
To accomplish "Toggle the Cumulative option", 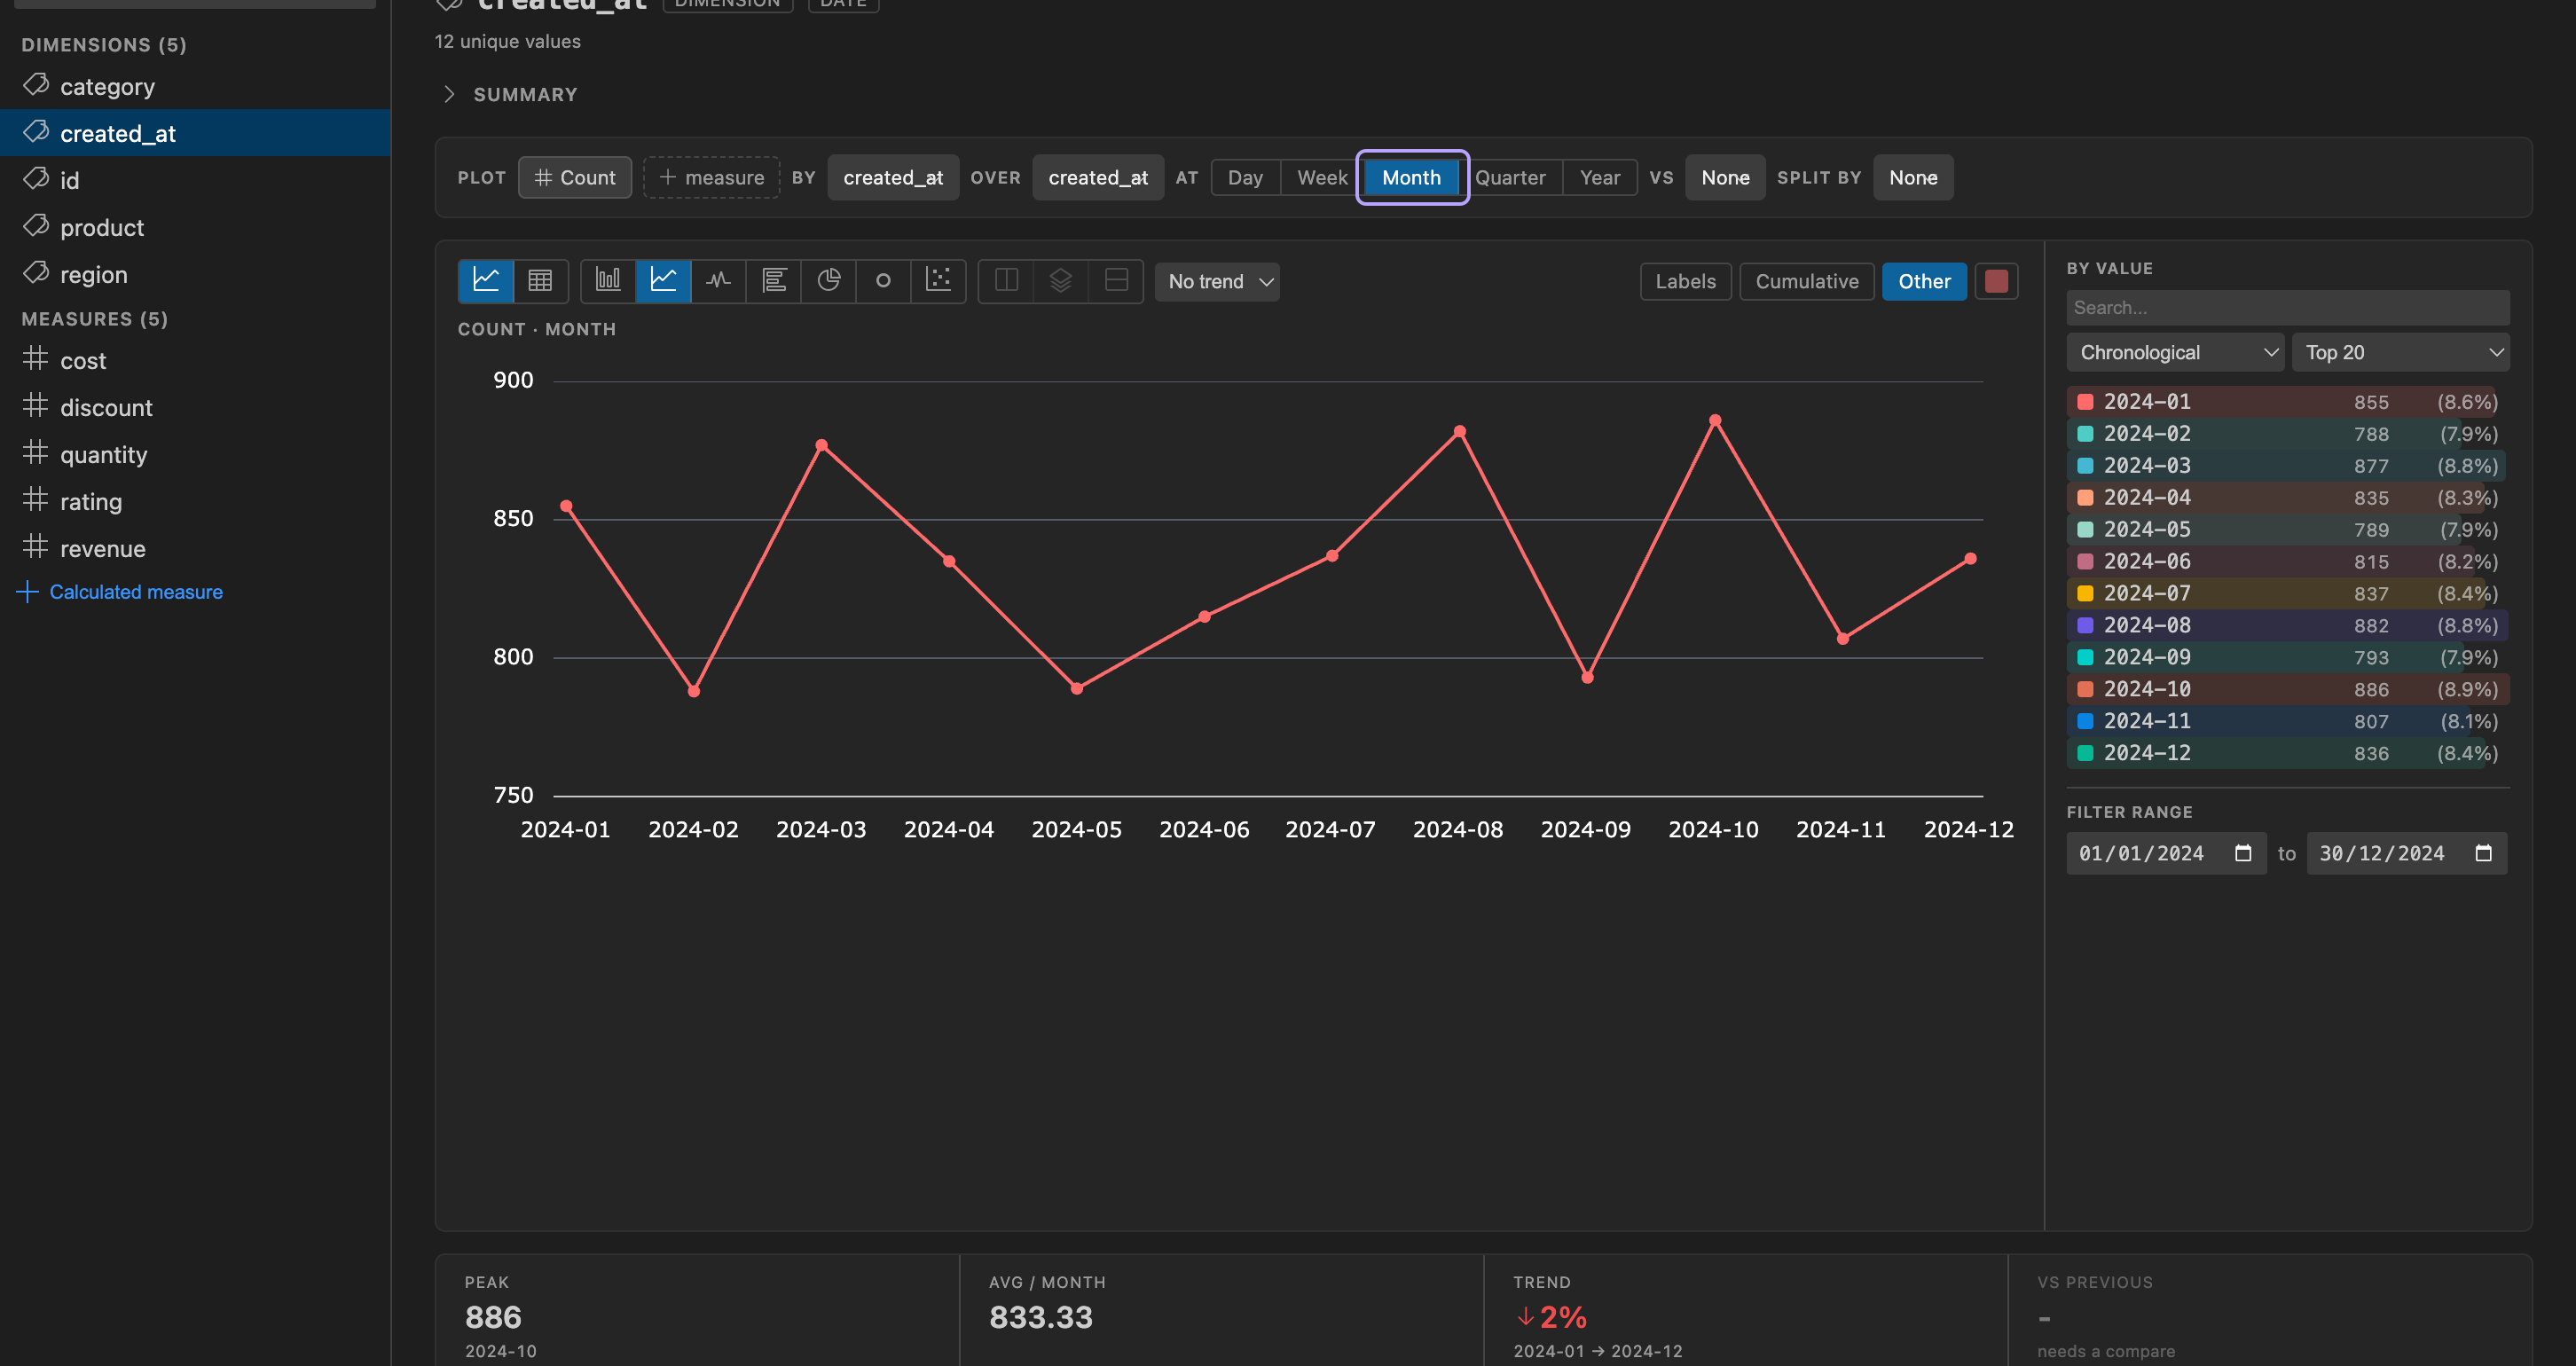I will [x=1806, y=281].
